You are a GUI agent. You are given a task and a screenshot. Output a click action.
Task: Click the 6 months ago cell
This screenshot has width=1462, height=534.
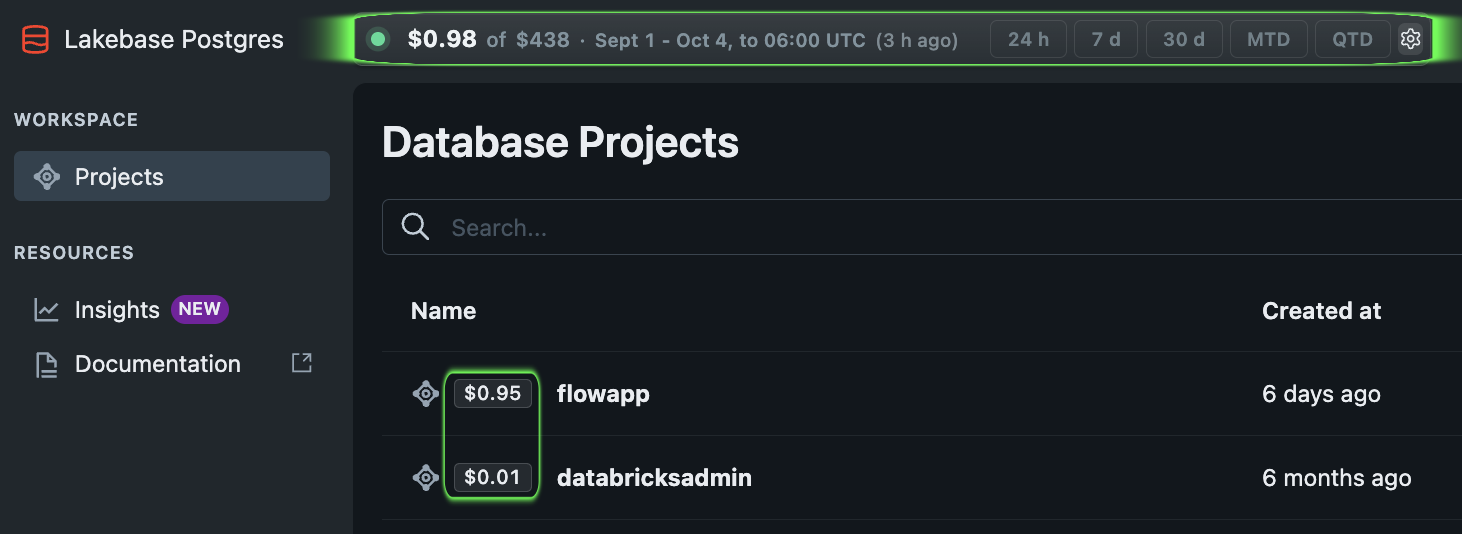click(1336, 478)
